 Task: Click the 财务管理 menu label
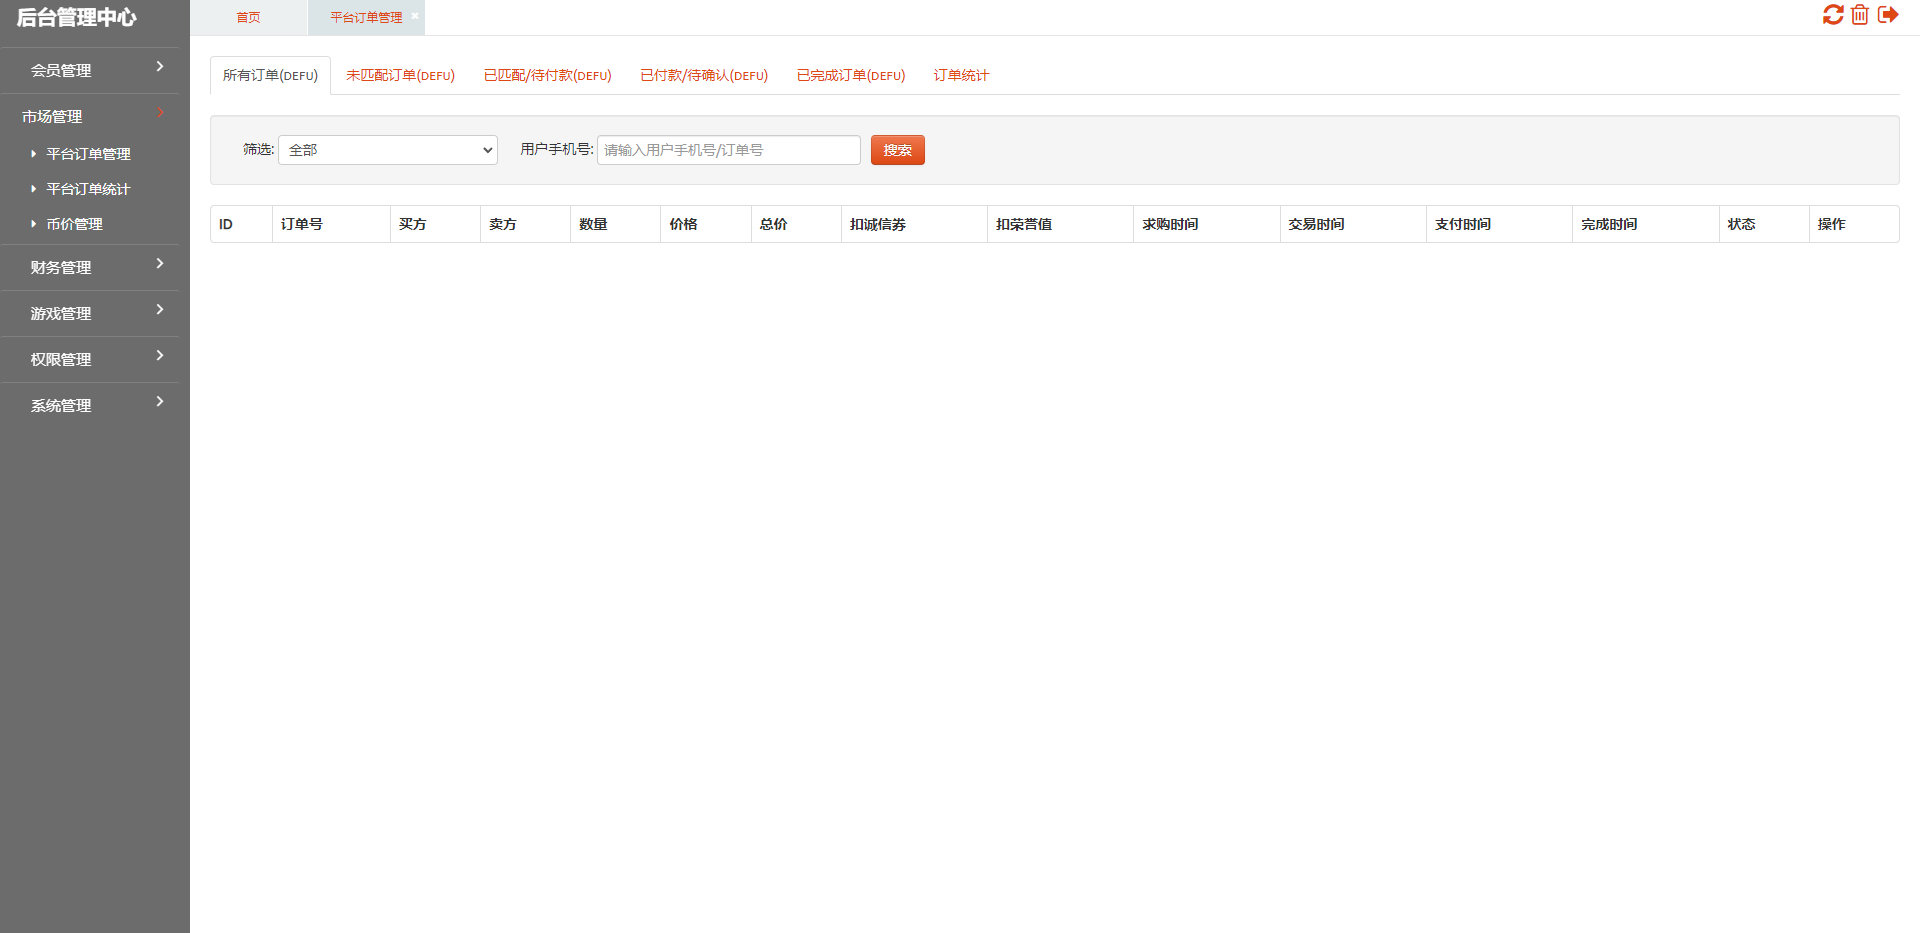click(x=61, y=267)
